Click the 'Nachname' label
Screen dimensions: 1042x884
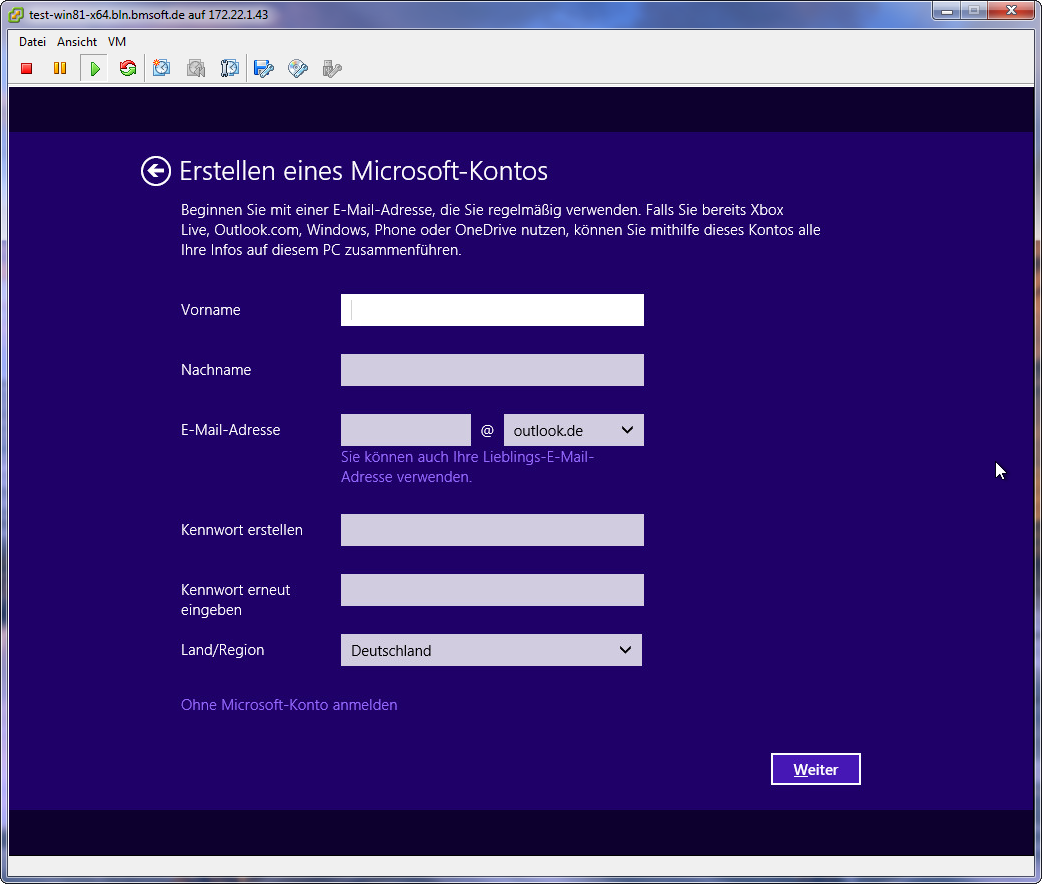click(x=216, y=370)
